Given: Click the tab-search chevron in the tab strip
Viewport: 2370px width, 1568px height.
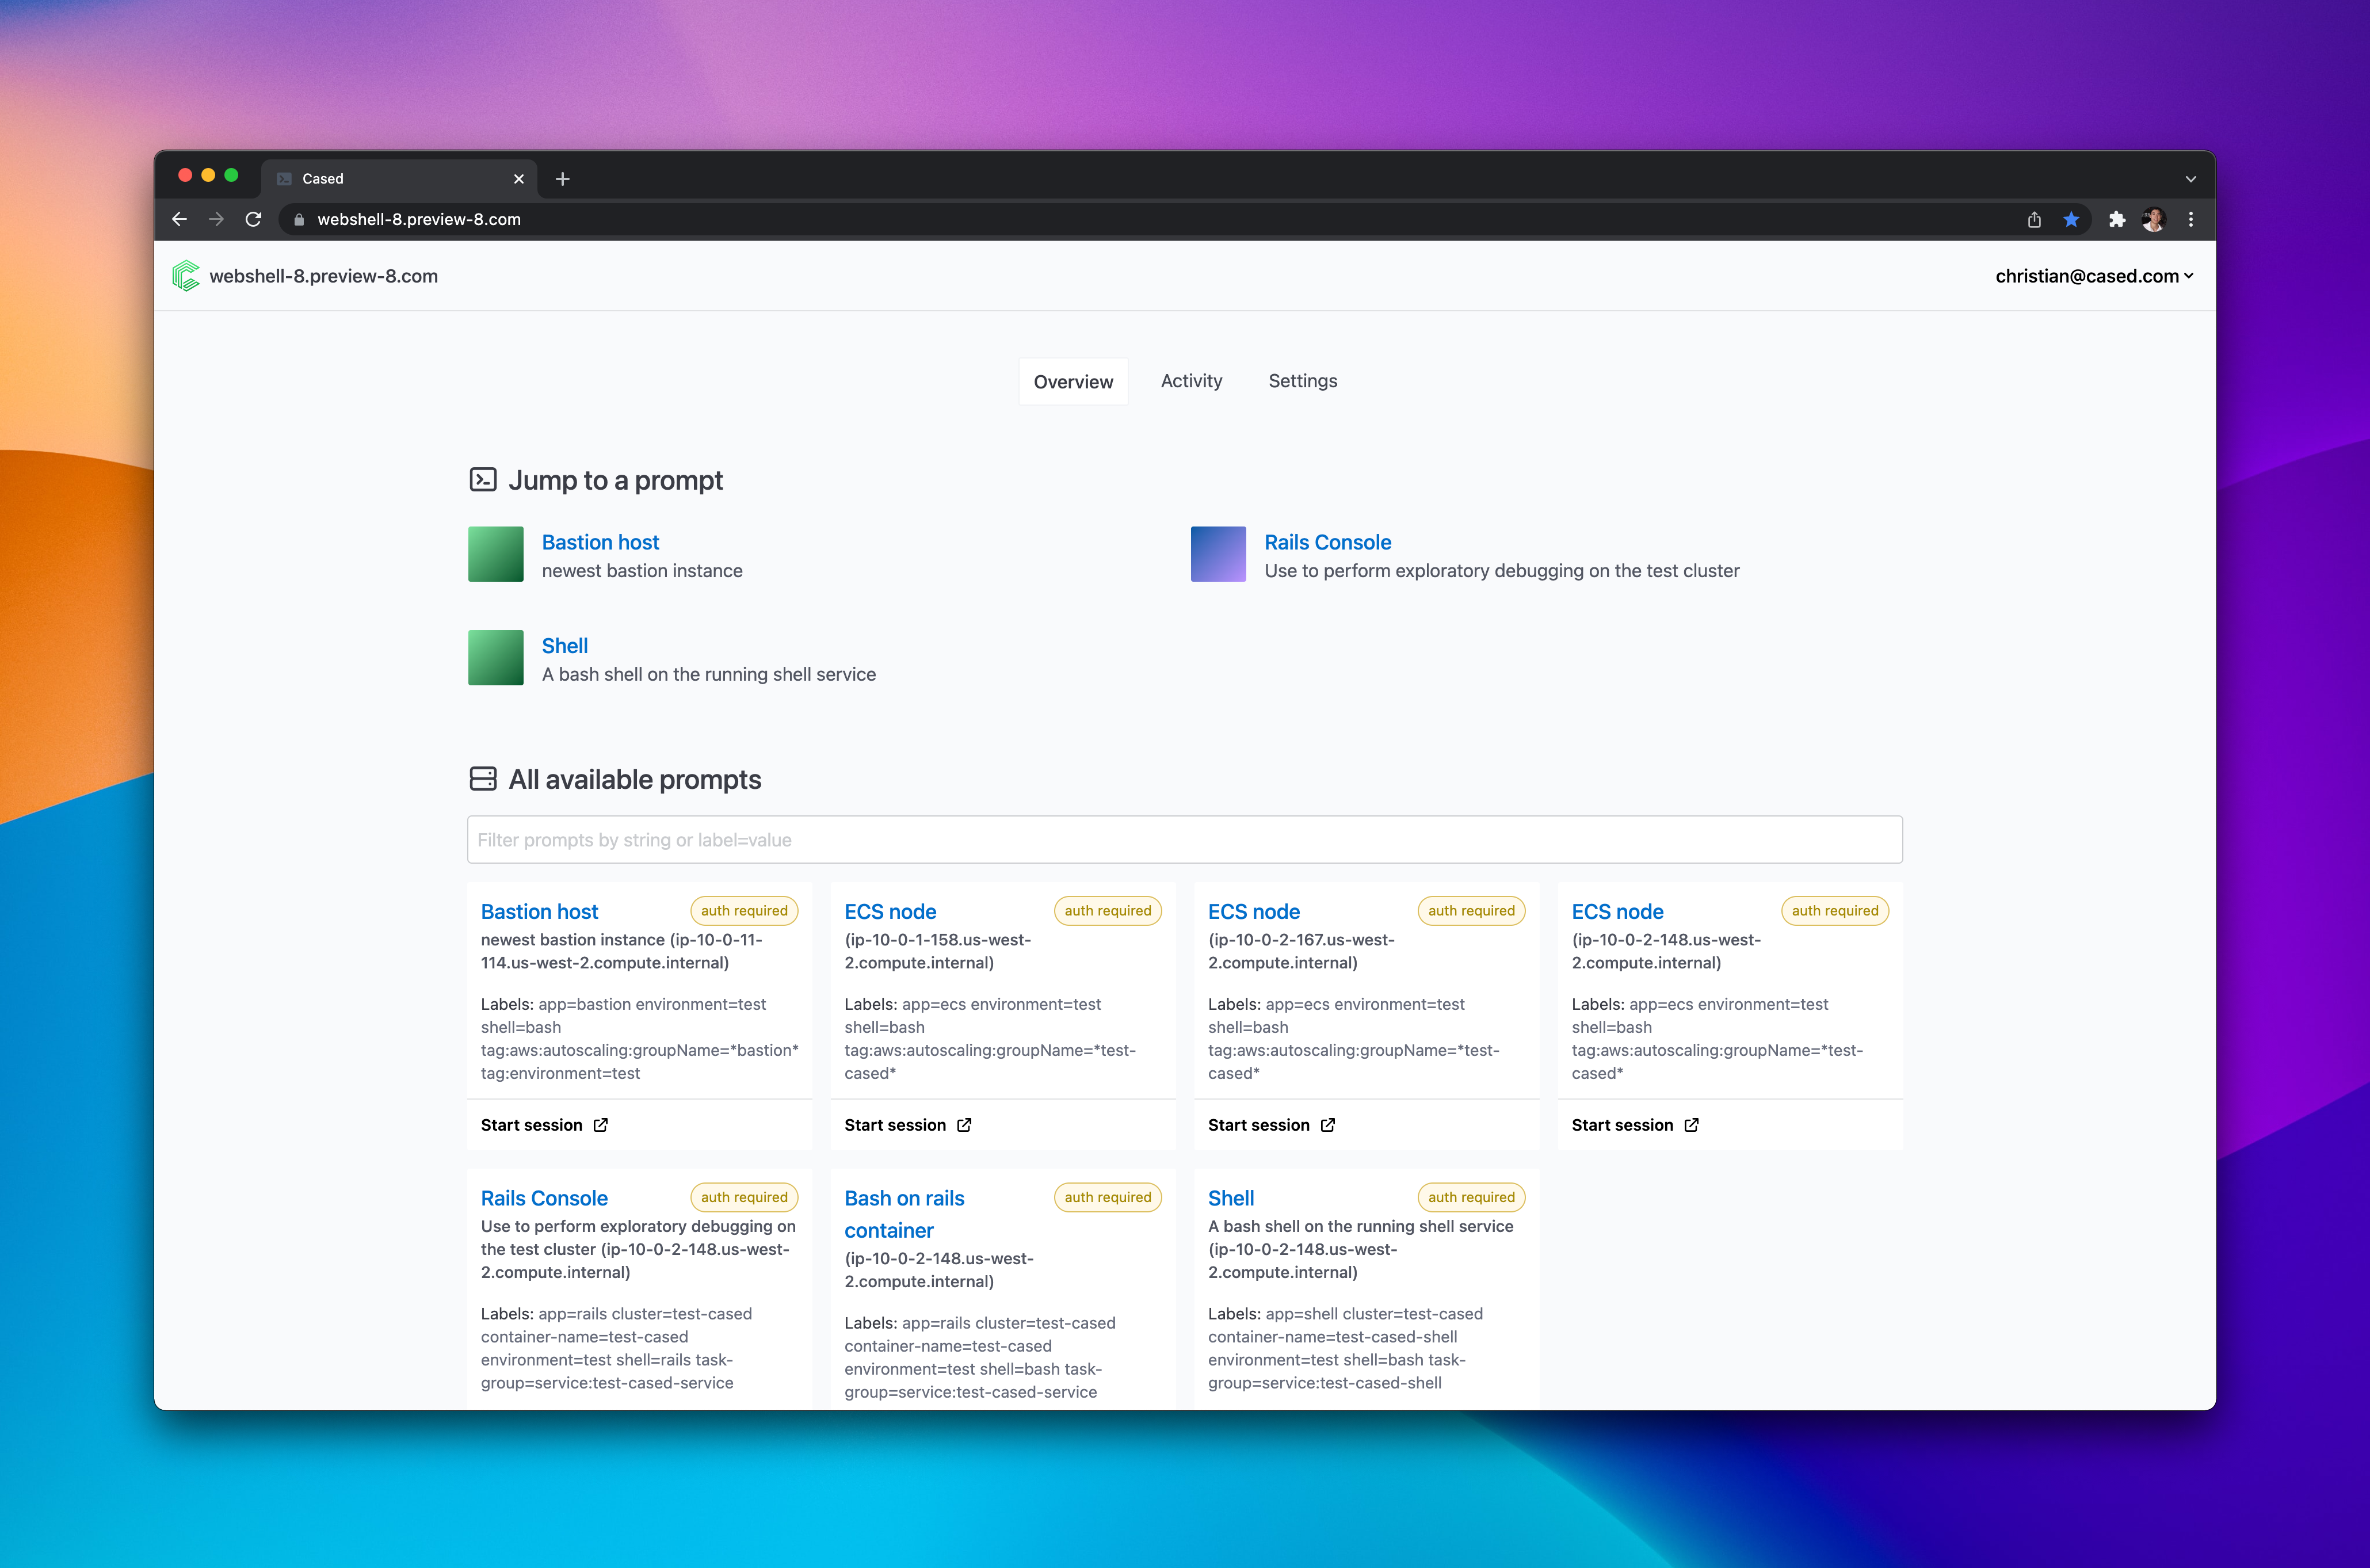Looking at the screenshot, I should coord(2191,179).
